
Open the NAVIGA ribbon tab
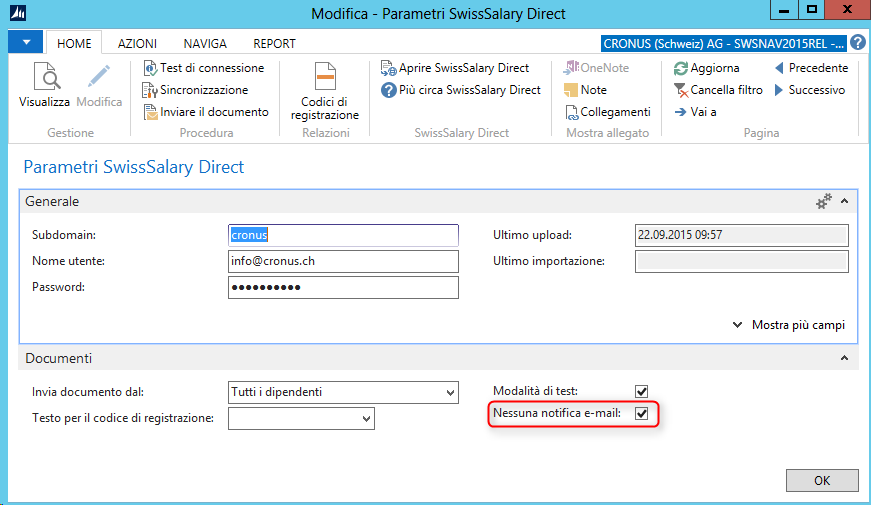(x=204, y=44)
